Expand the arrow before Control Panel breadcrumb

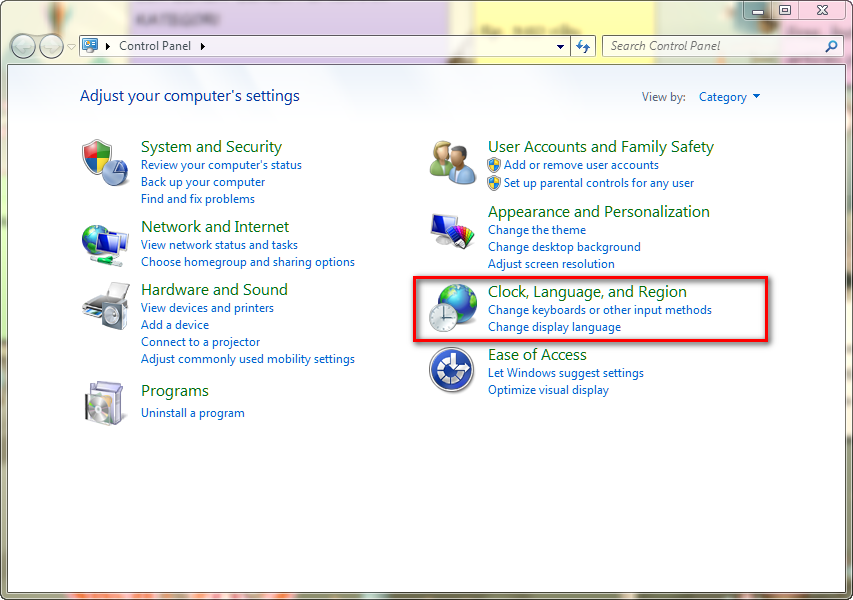108,46
